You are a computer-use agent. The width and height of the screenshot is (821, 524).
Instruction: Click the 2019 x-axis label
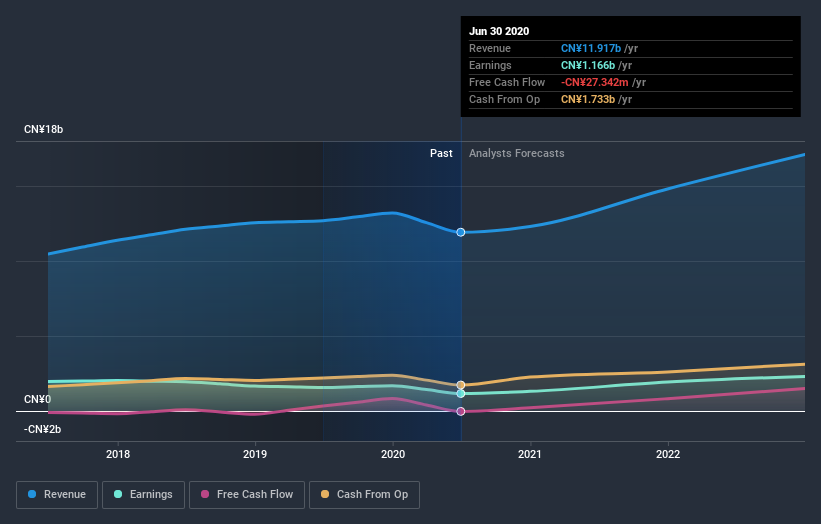tap(255, 454)
